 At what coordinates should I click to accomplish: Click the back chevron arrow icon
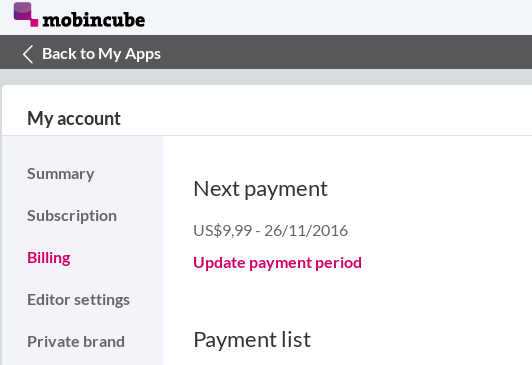28,54
